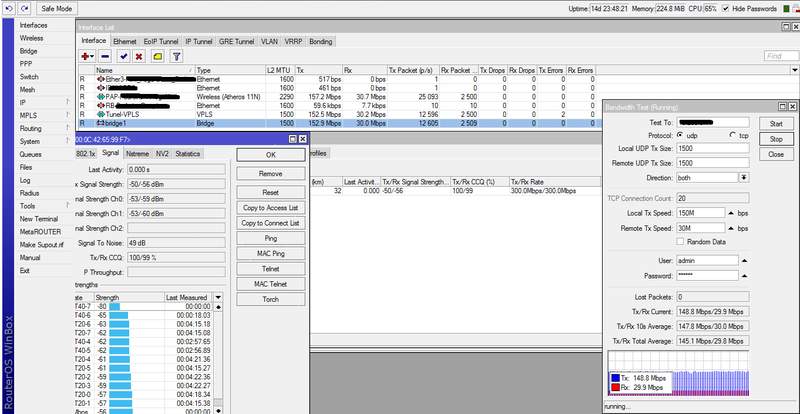Toggle the Hide Passwords checkbox
The height and width of the screenshot is (414, 800).
point(726,8)
